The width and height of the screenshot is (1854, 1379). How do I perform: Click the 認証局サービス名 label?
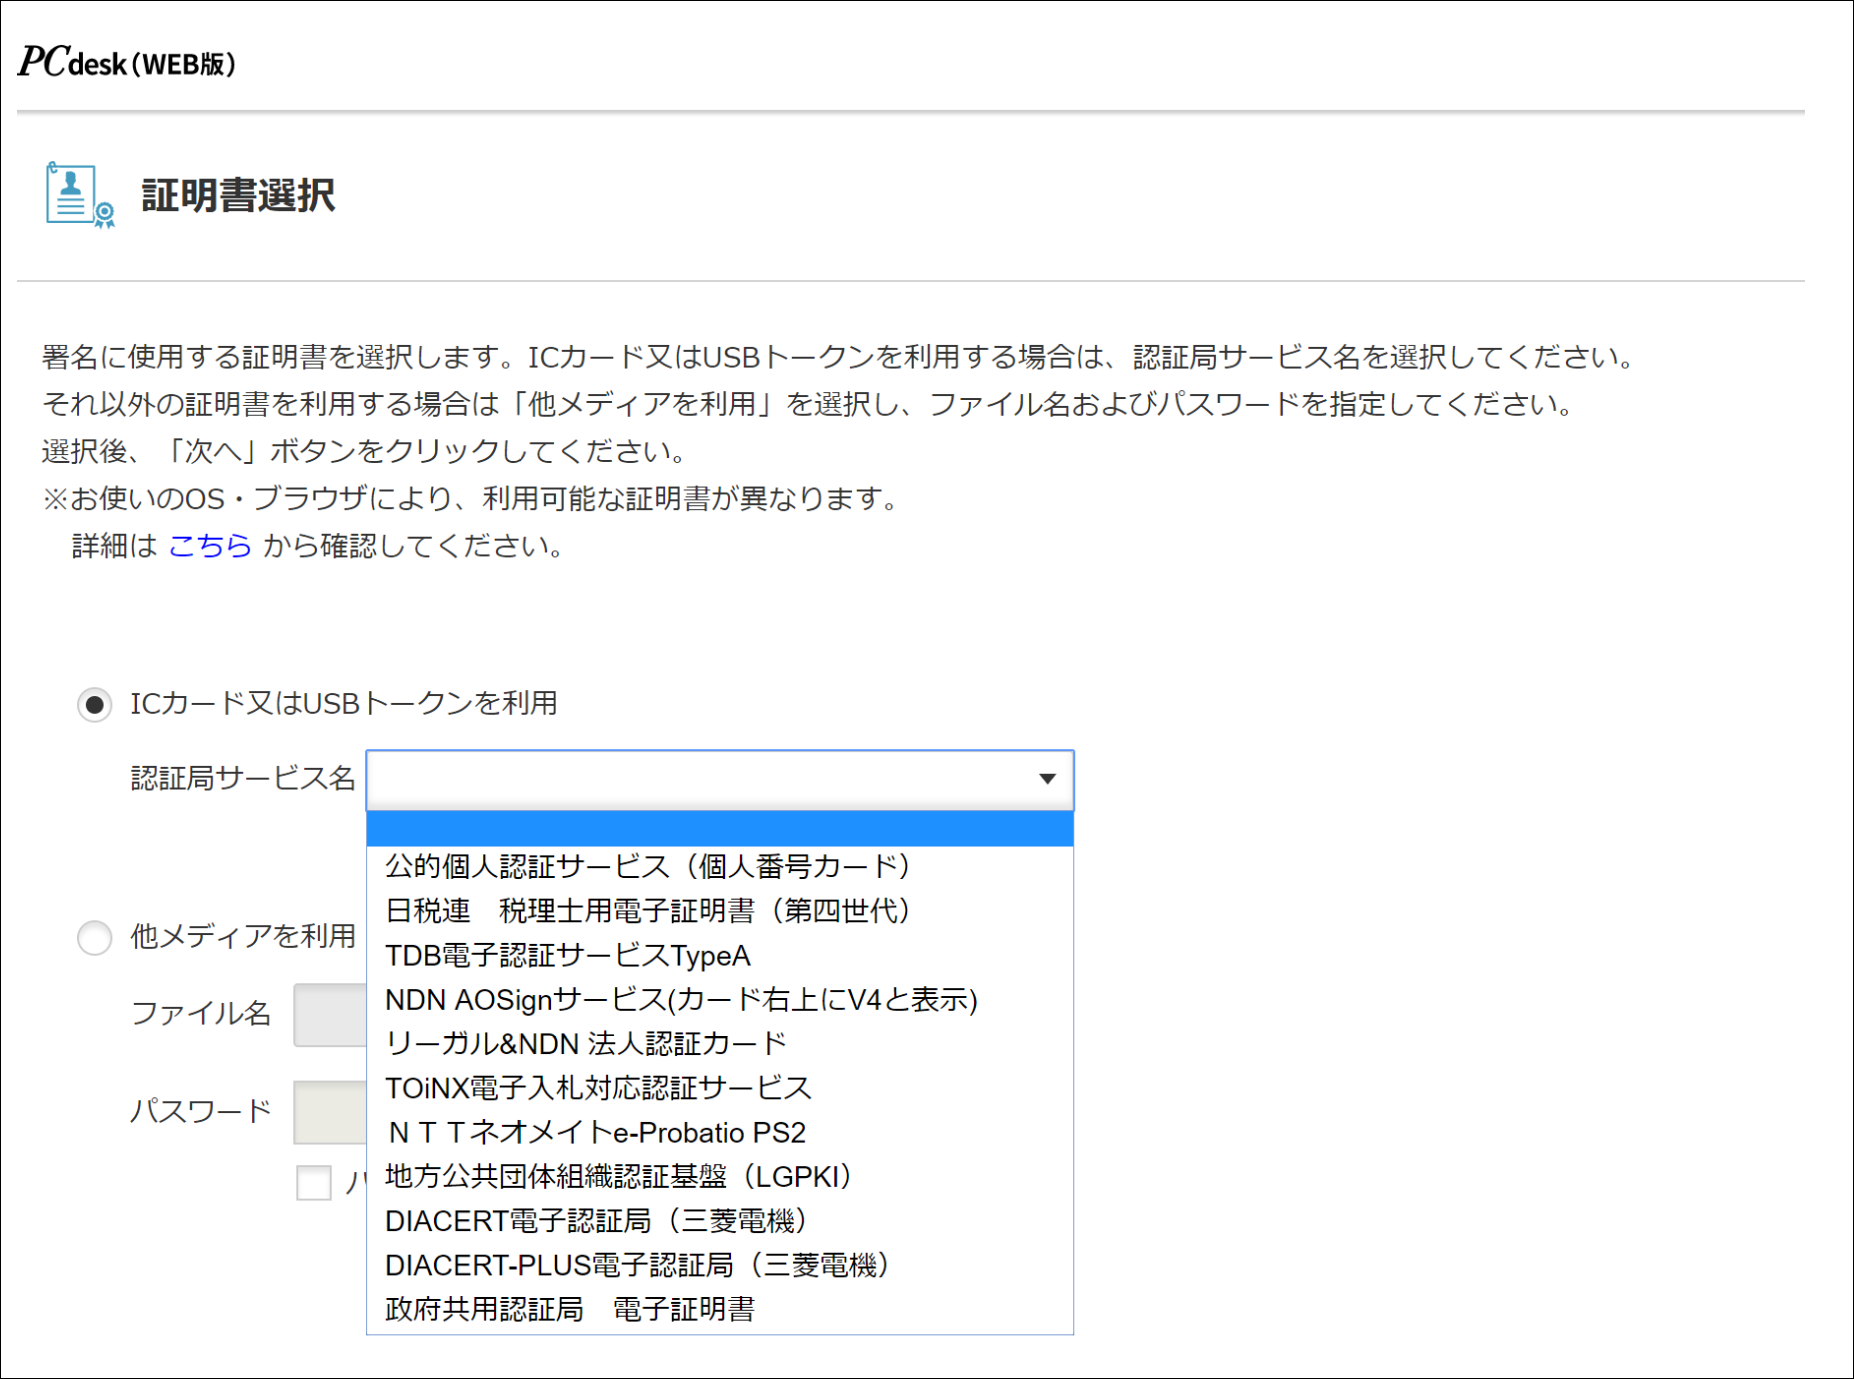point(243,778)
